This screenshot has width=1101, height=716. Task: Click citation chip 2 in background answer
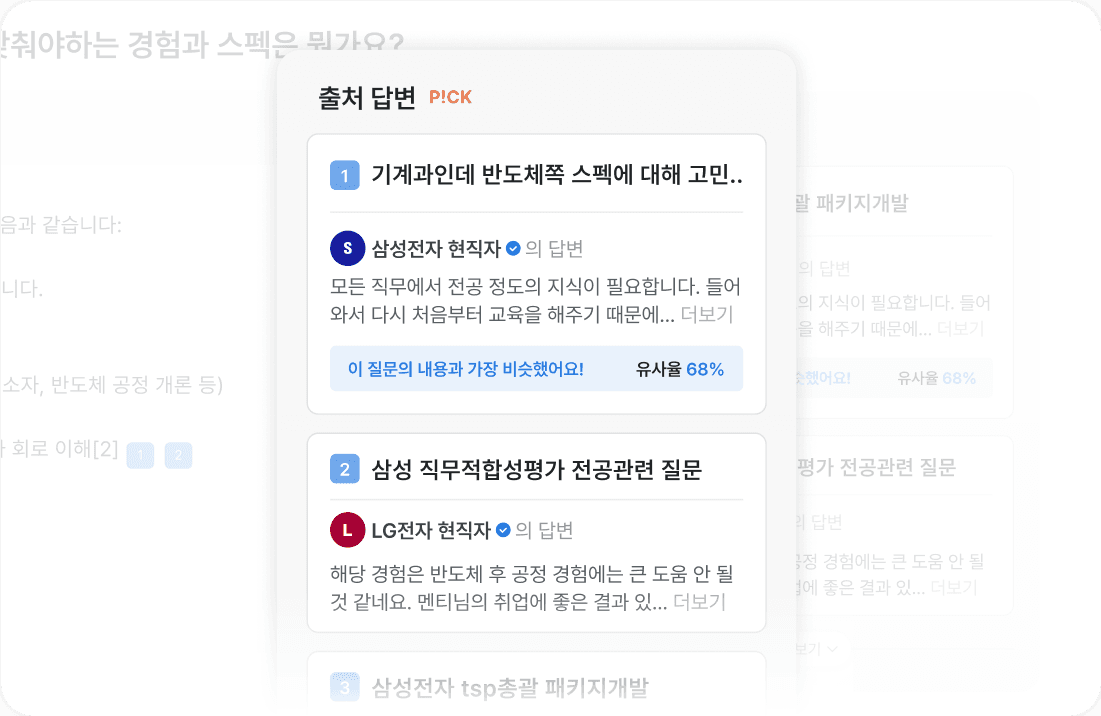[178, 456]
